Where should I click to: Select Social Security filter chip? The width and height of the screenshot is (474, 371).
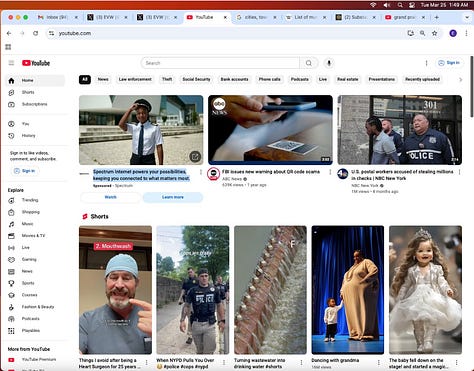[196, 79]
